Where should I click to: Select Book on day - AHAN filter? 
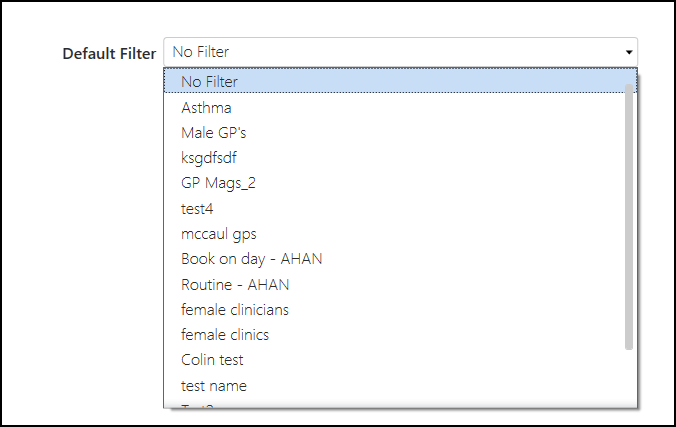pyautogui.click(x=251, y=259)
